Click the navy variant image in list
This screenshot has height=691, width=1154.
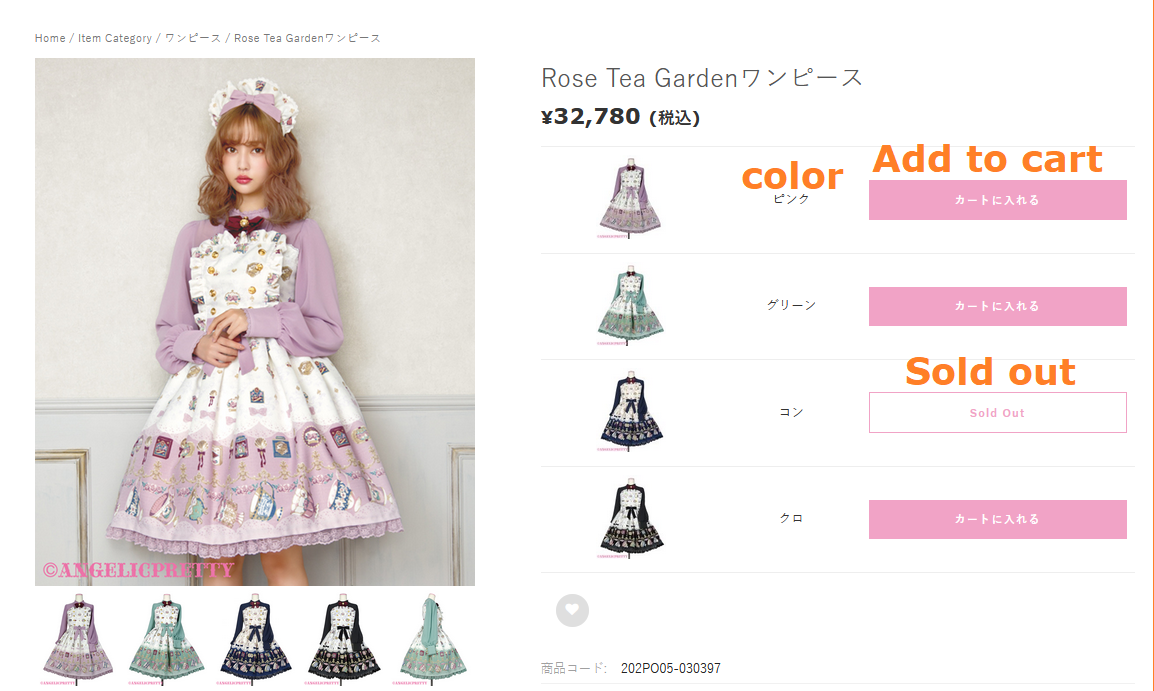pos(631,412)
